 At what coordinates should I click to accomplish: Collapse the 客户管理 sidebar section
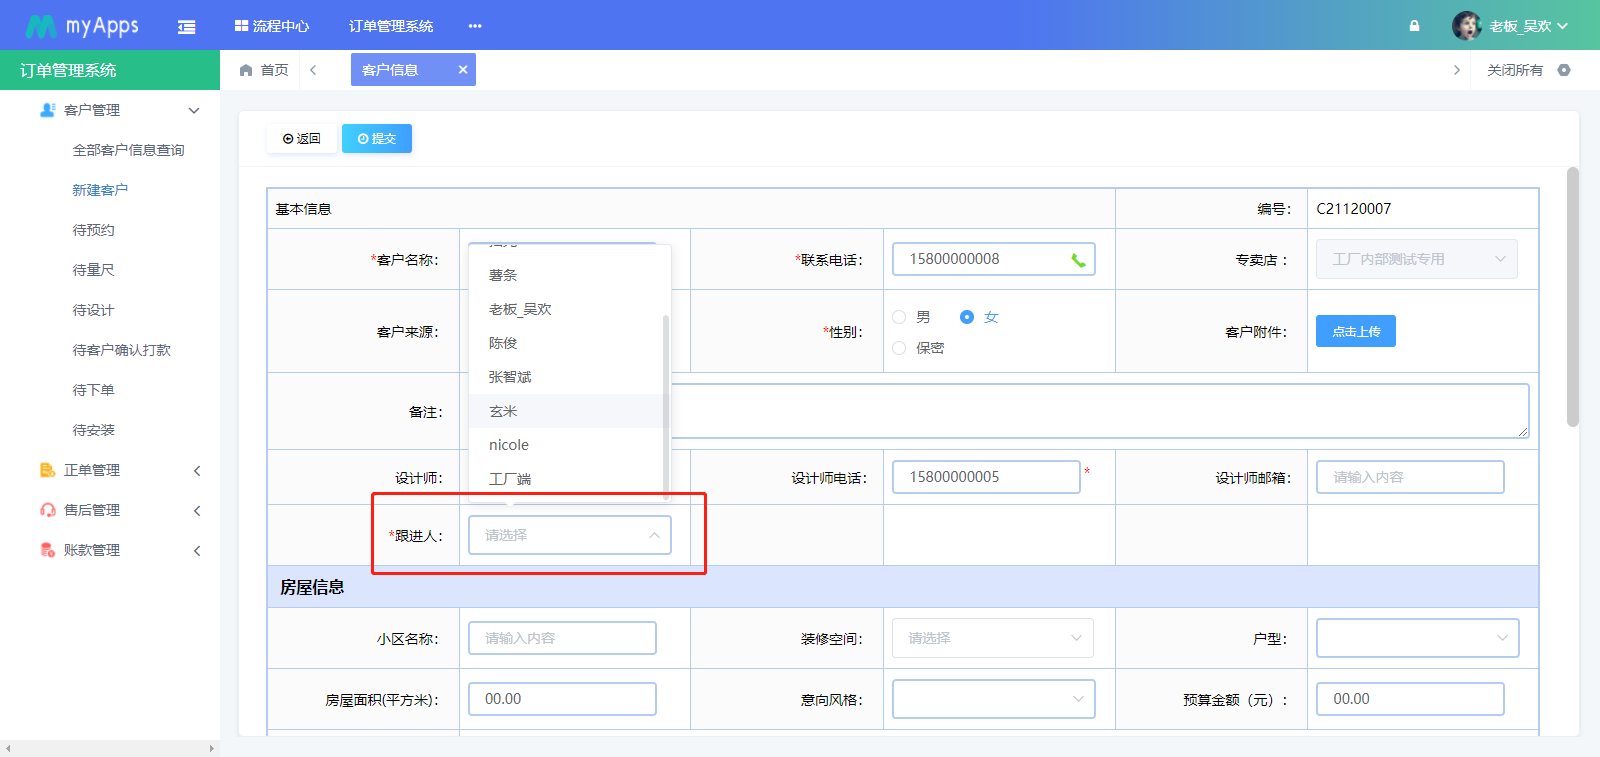pos(194,110)
